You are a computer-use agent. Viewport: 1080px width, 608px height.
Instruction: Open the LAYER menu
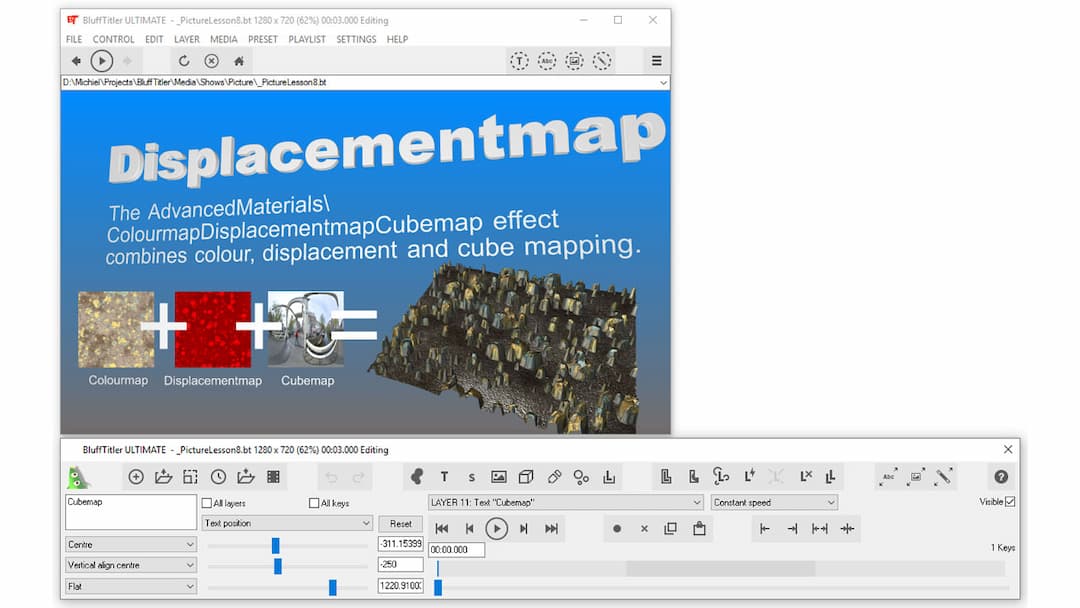[x=187, y=39]
